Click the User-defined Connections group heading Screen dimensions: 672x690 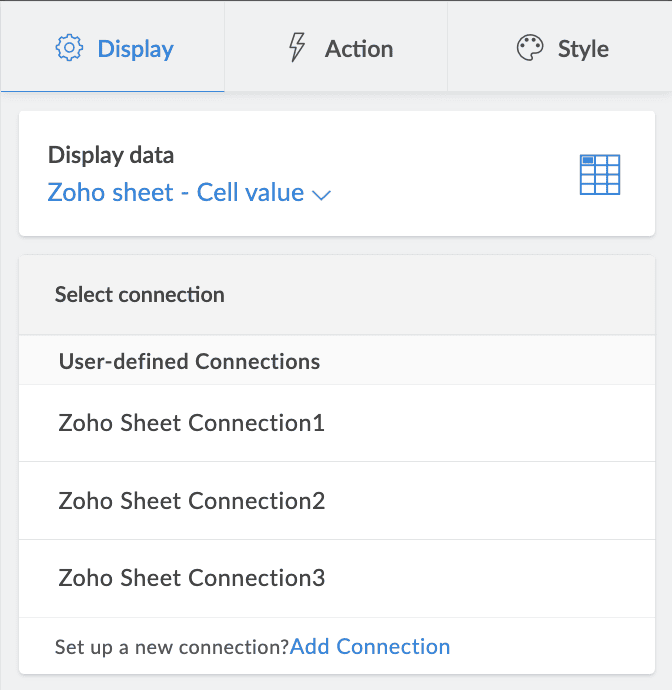click(x=190, y=361)
